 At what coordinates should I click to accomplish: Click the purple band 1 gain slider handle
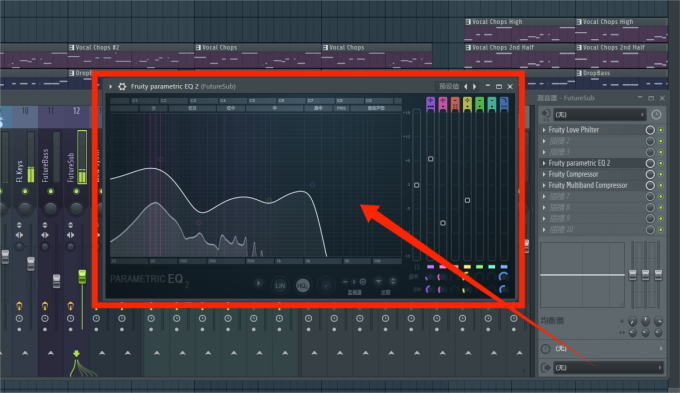(430, 159)
